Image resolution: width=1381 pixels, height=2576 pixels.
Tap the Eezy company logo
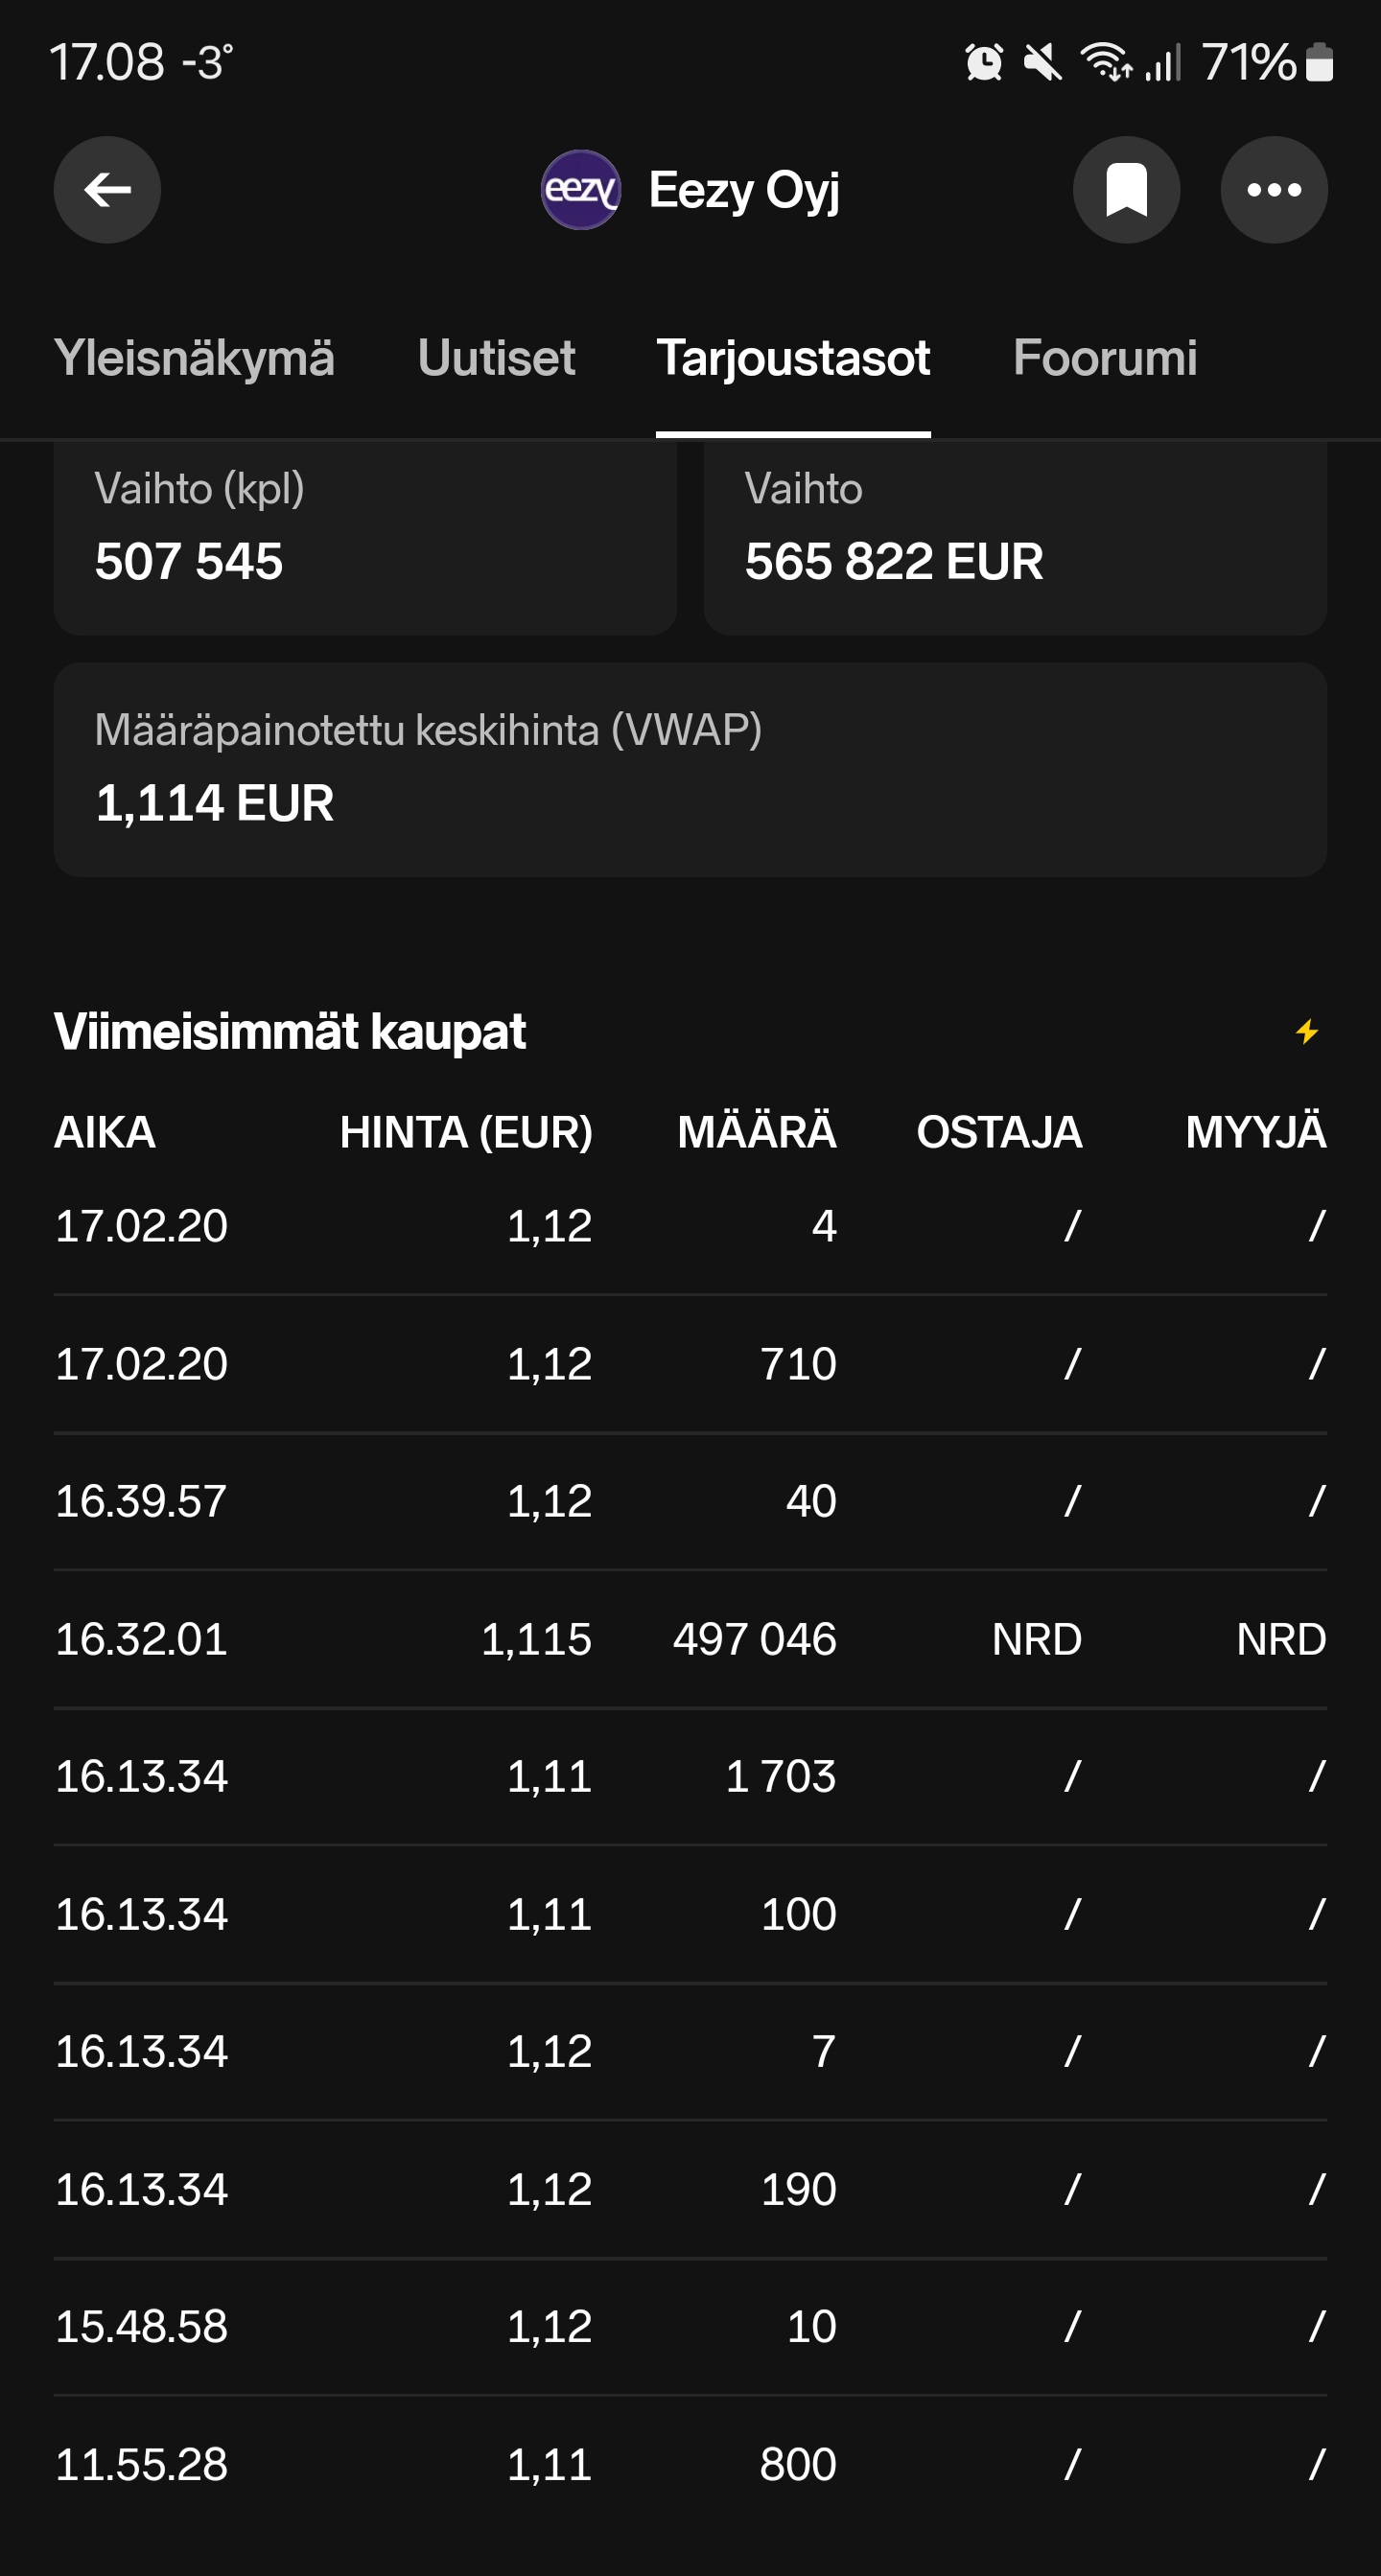[580, 190]
